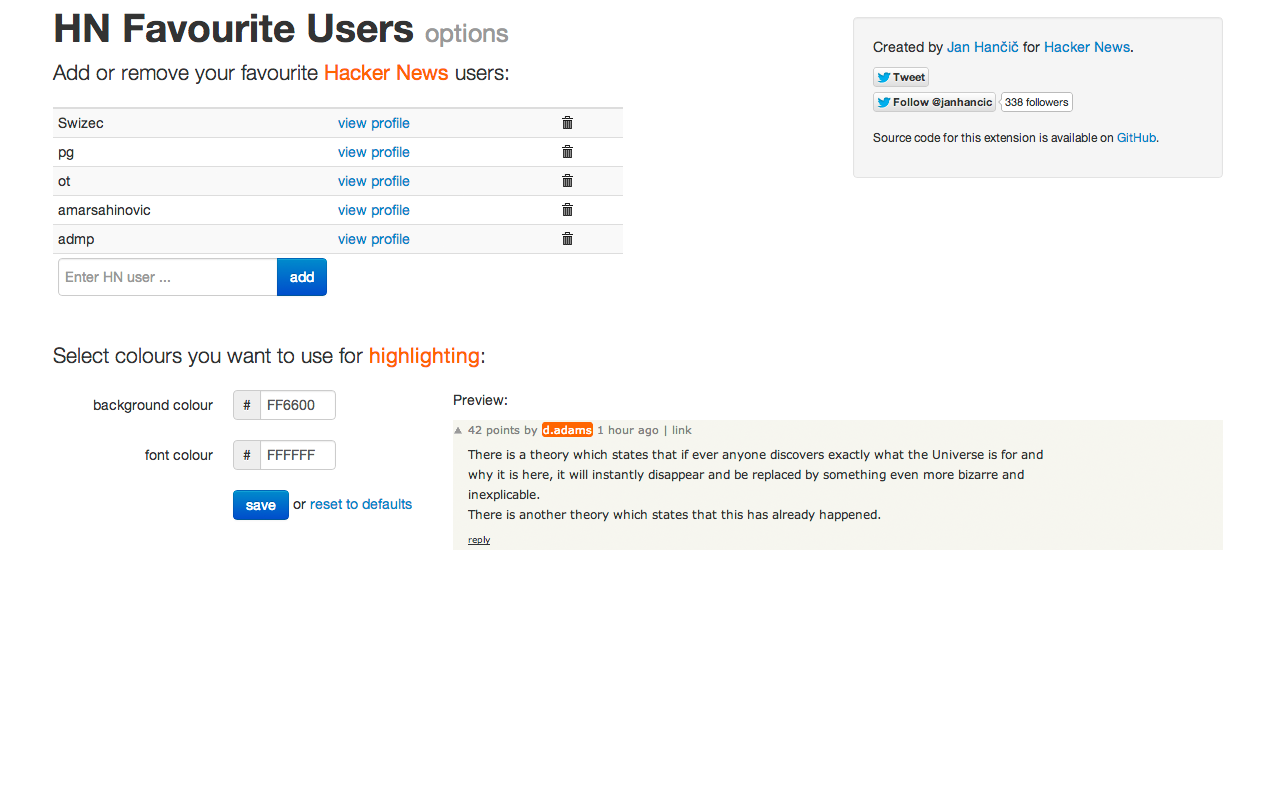Open the GitHub source link
The height and width of the screenshot is (800, 1280).
(1137, 138)
